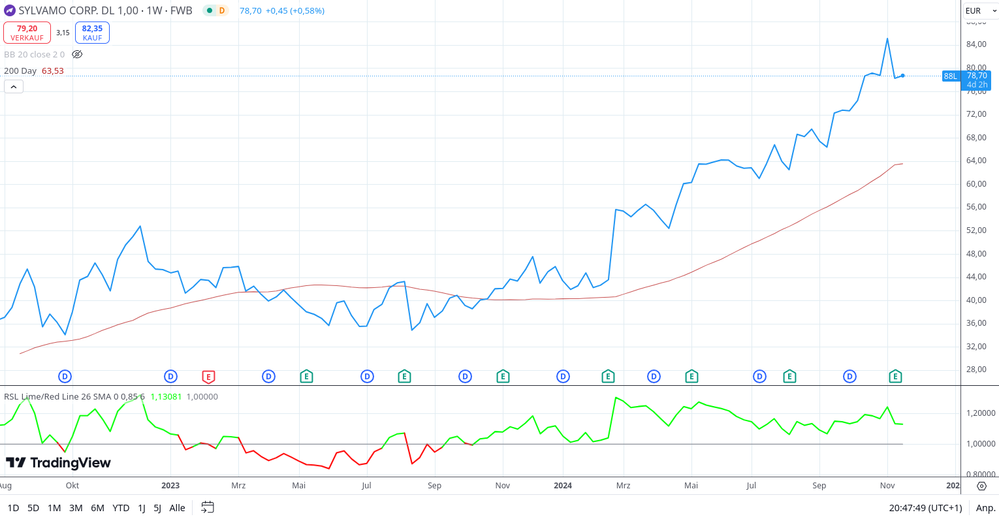The image size is (999, 519).
Task: Click the Sylvamo Corp symbol logo icon
Action: [x=10, y=11]
